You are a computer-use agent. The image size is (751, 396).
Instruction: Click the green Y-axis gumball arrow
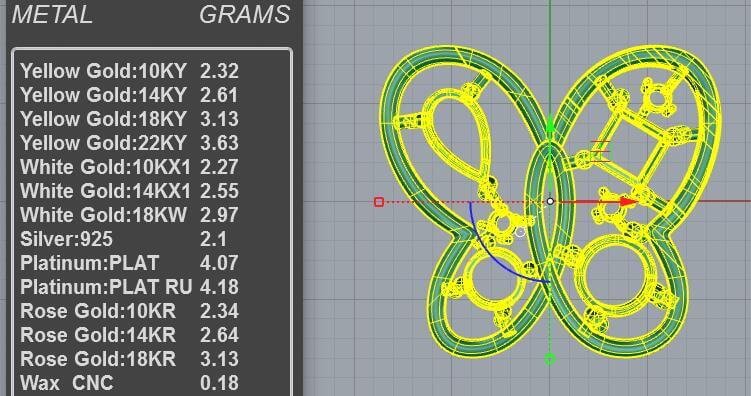point(550,124)
